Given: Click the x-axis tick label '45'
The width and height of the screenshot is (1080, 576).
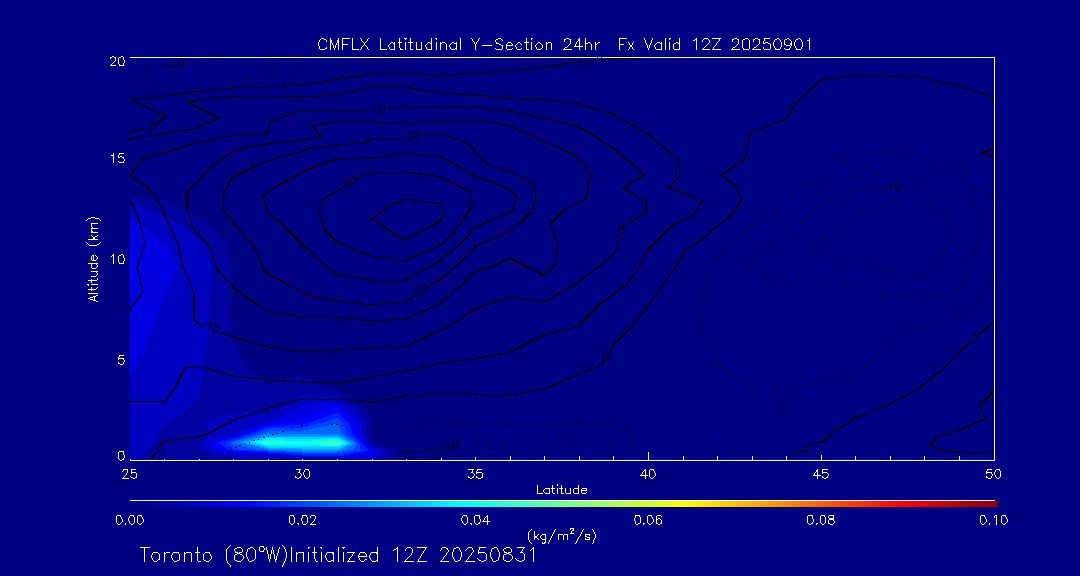Looking at the screenshot, I should click(821, 474).
